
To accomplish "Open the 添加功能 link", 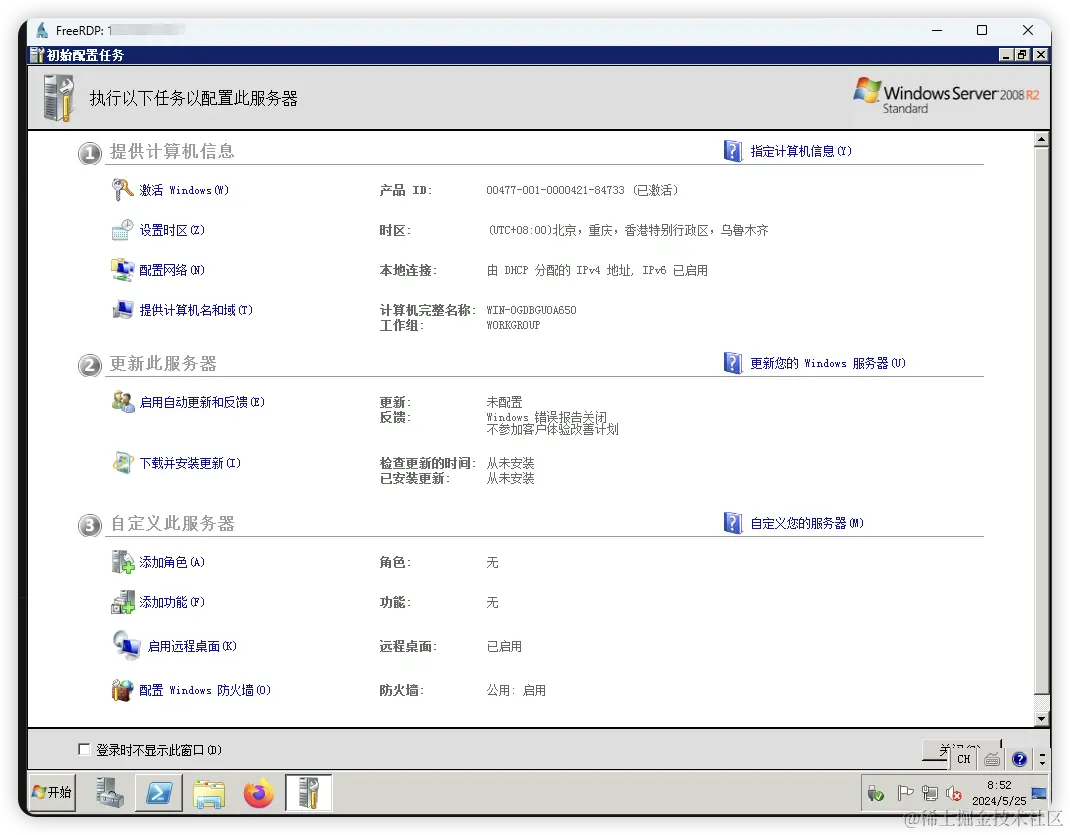I will pyautogui.click(x=172, y=602).
